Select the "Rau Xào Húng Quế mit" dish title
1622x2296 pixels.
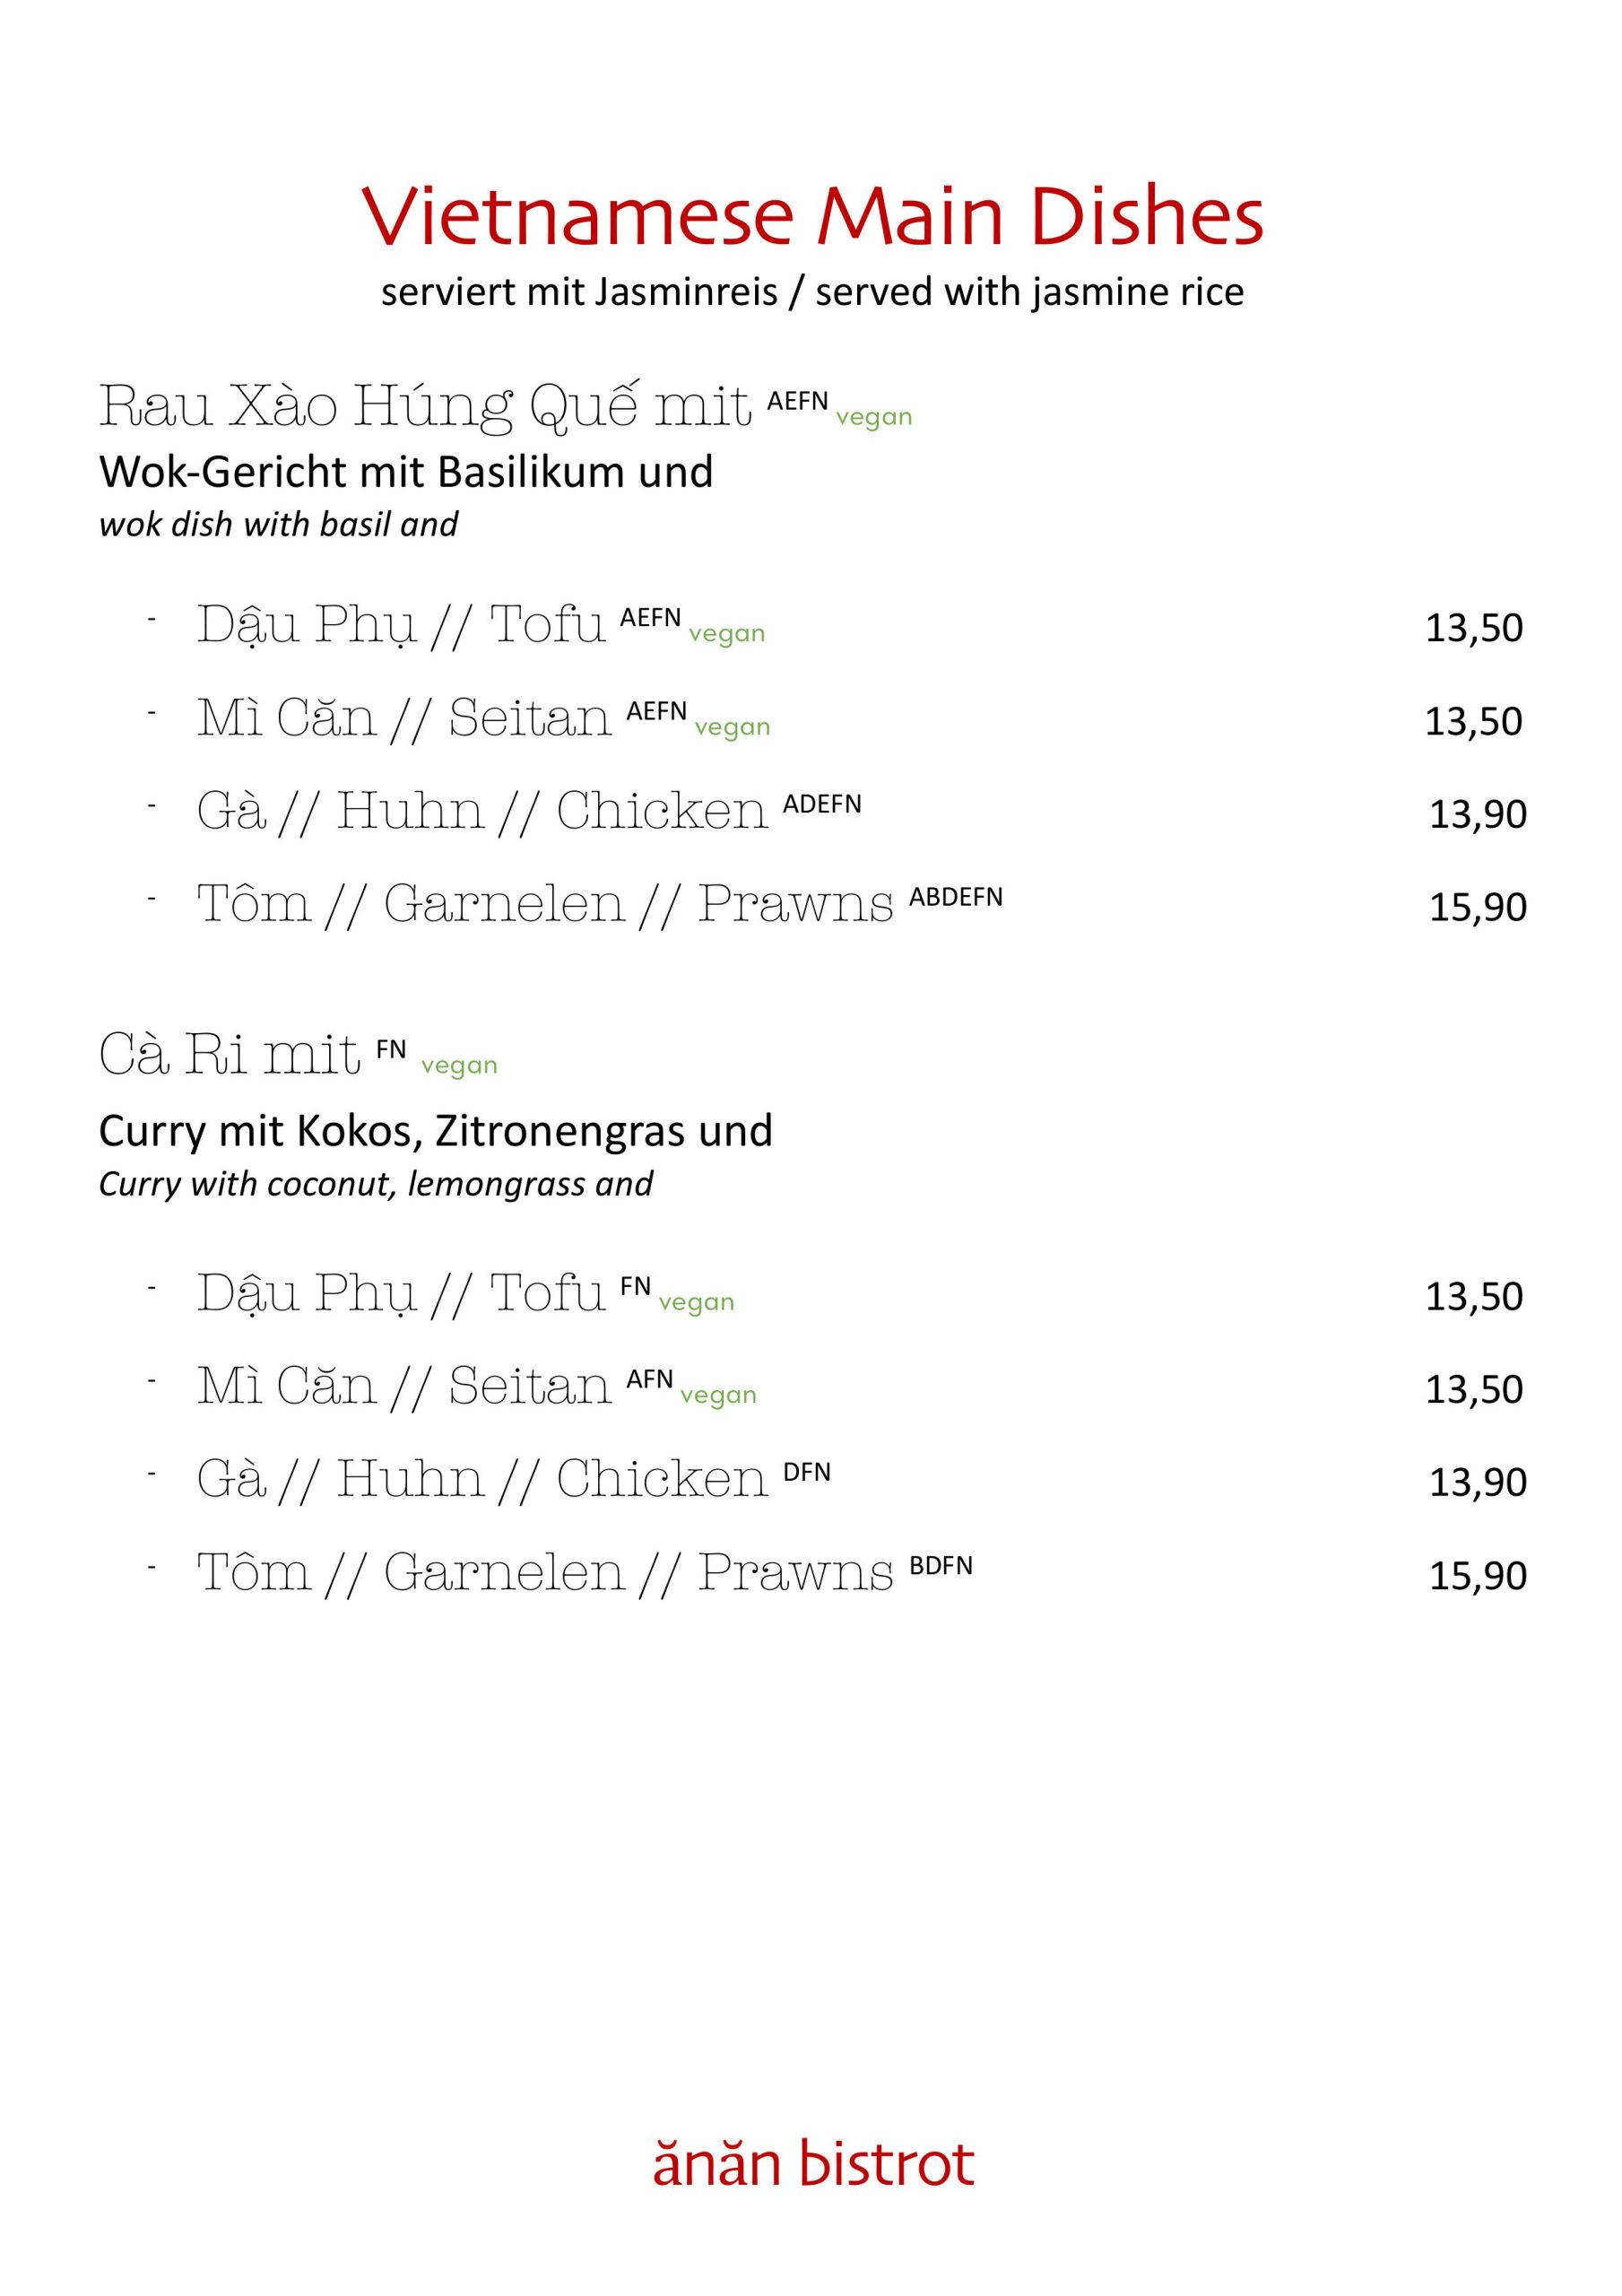click(x=425, y=407)
